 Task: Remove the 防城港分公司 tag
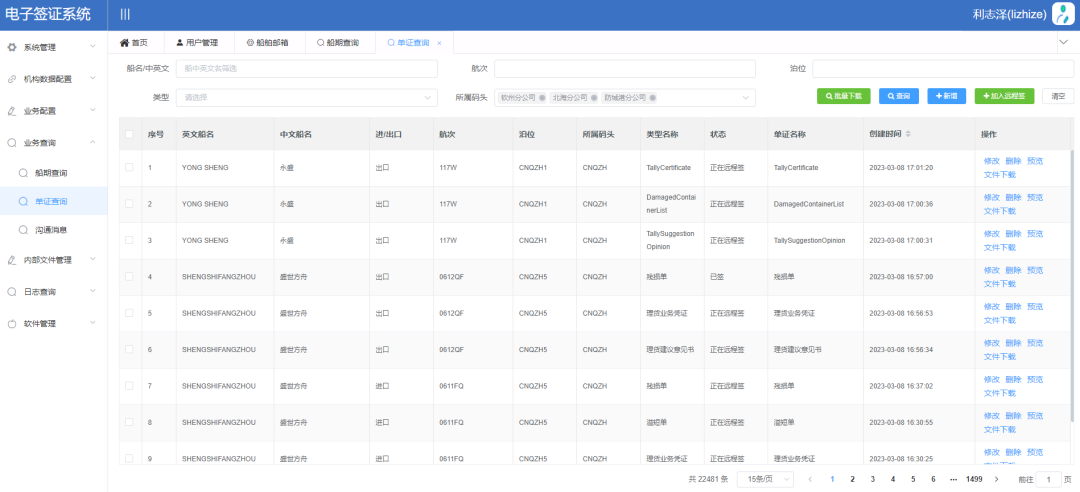[654, 98]
